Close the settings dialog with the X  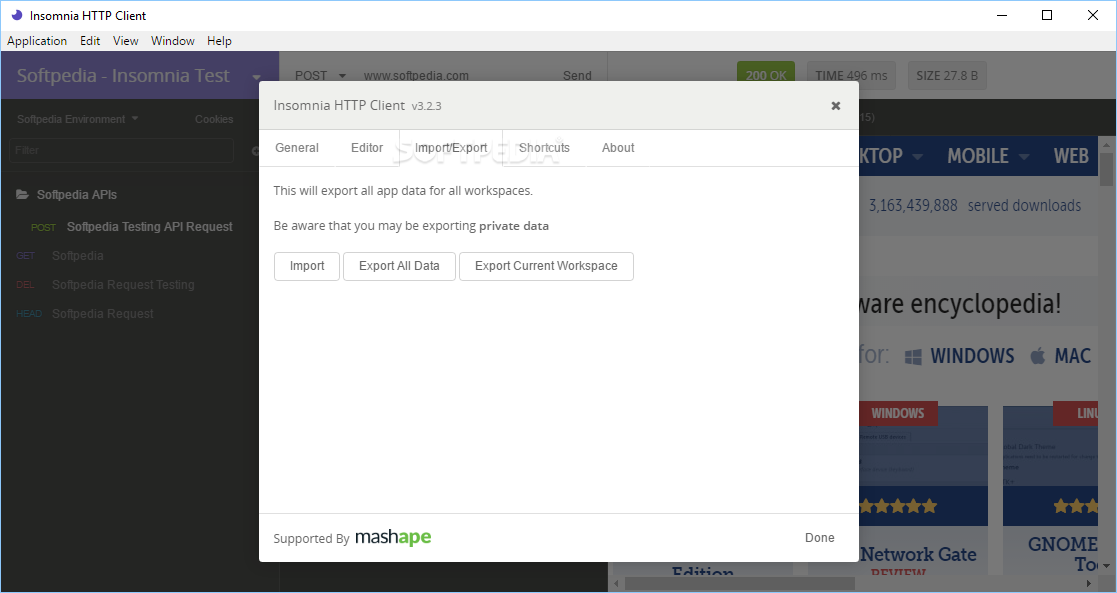click(x=836, y=105)
